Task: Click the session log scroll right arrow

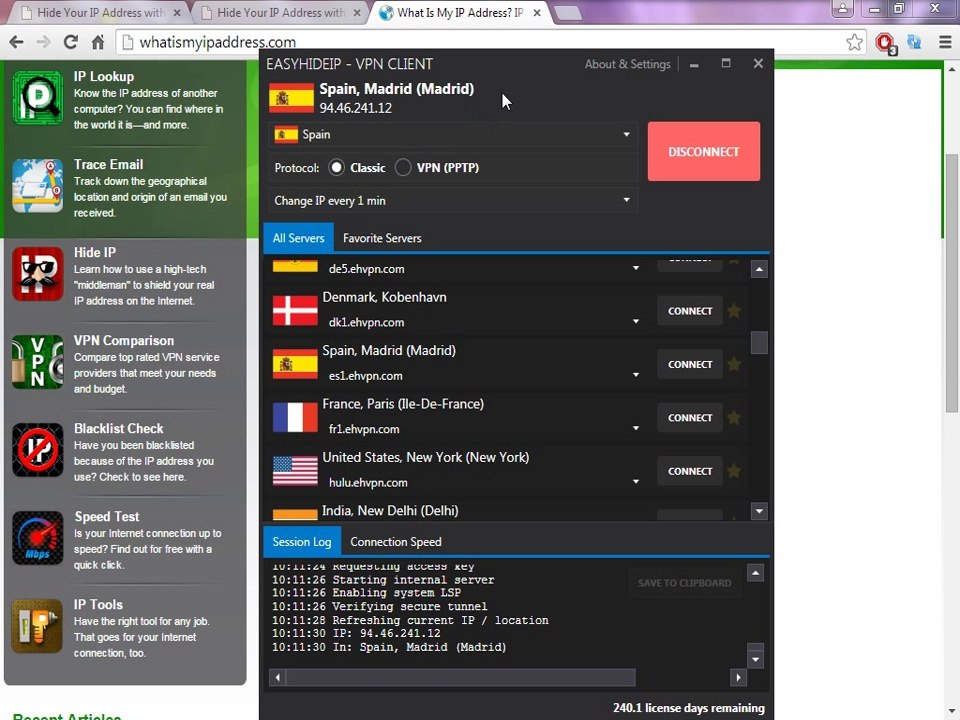Action: click(x=738, y=677)
